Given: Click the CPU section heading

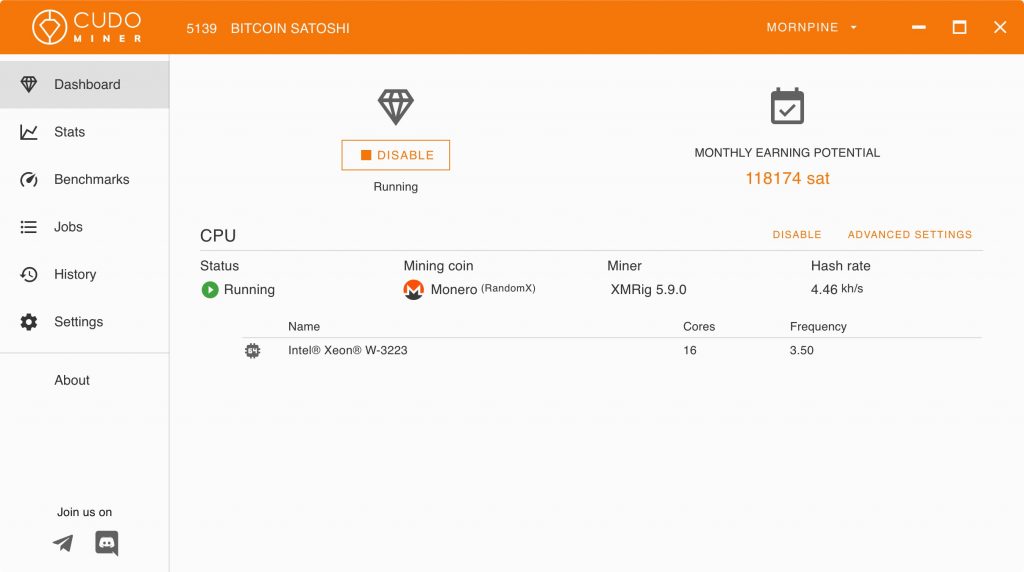Looking at the screenshot, I should pos(217,236).
